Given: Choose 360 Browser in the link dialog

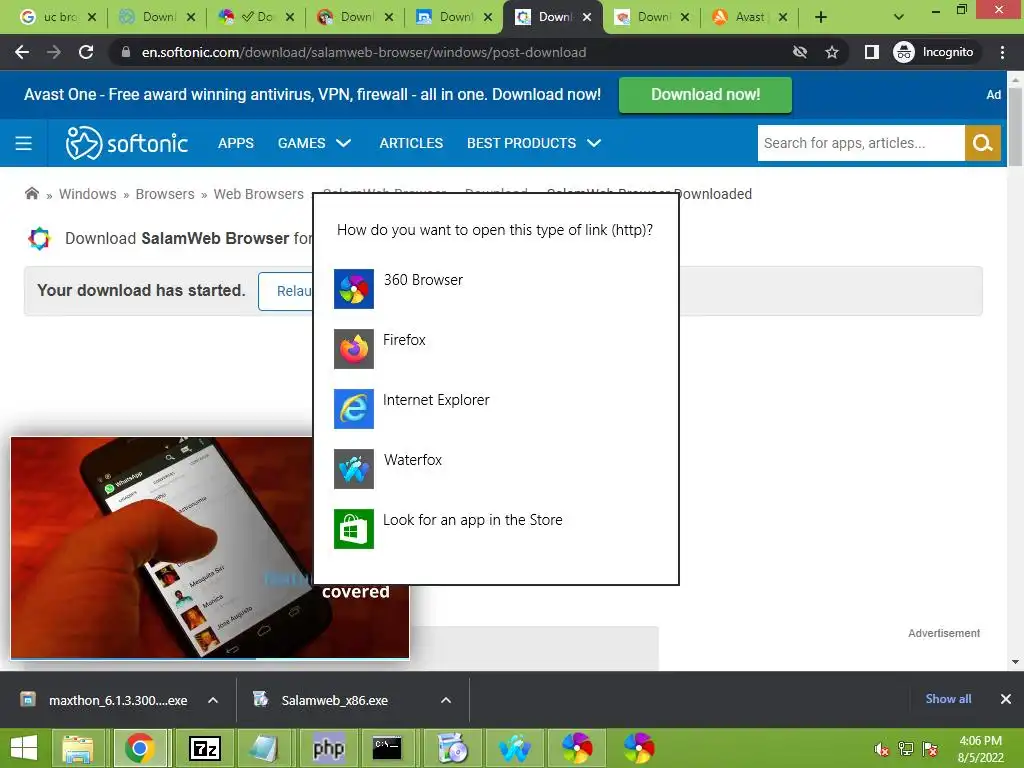Looking at the screenshot, I should 495,288.
